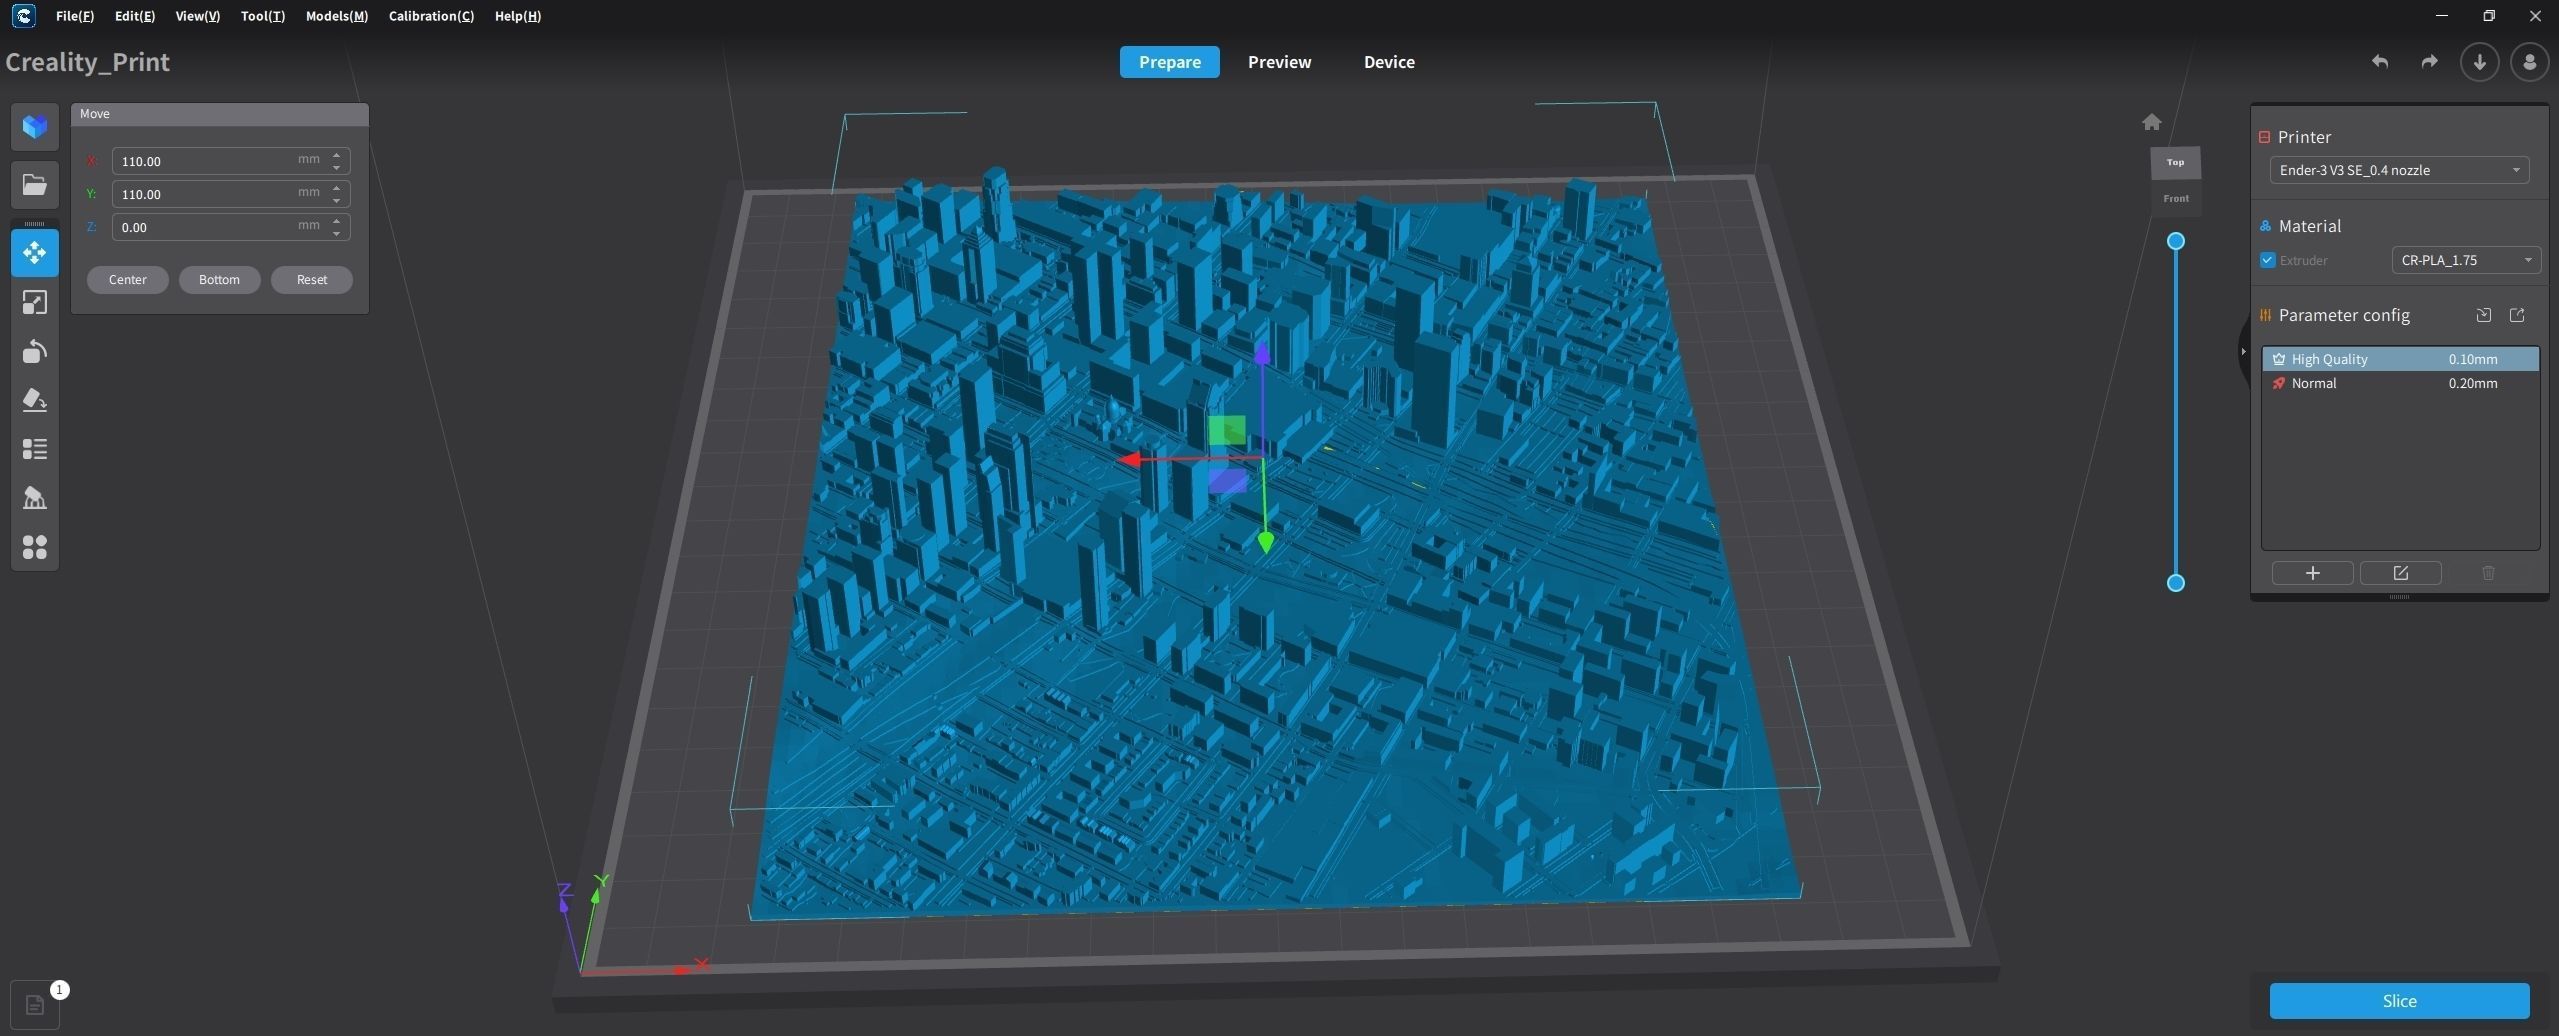Switch the view cube to Top
This screenshot has width=2559, height=1036.
(2175, 162)
